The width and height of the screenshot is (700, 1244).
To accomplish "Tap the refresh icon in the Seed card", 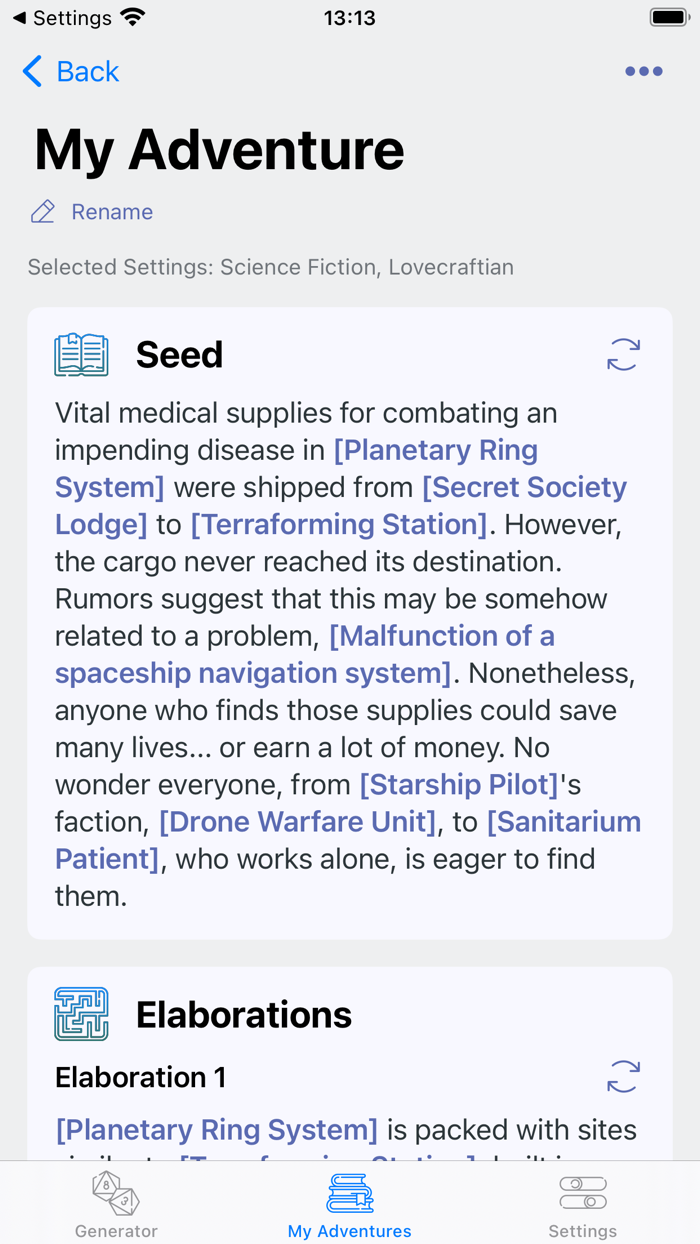I will (623, 355).
